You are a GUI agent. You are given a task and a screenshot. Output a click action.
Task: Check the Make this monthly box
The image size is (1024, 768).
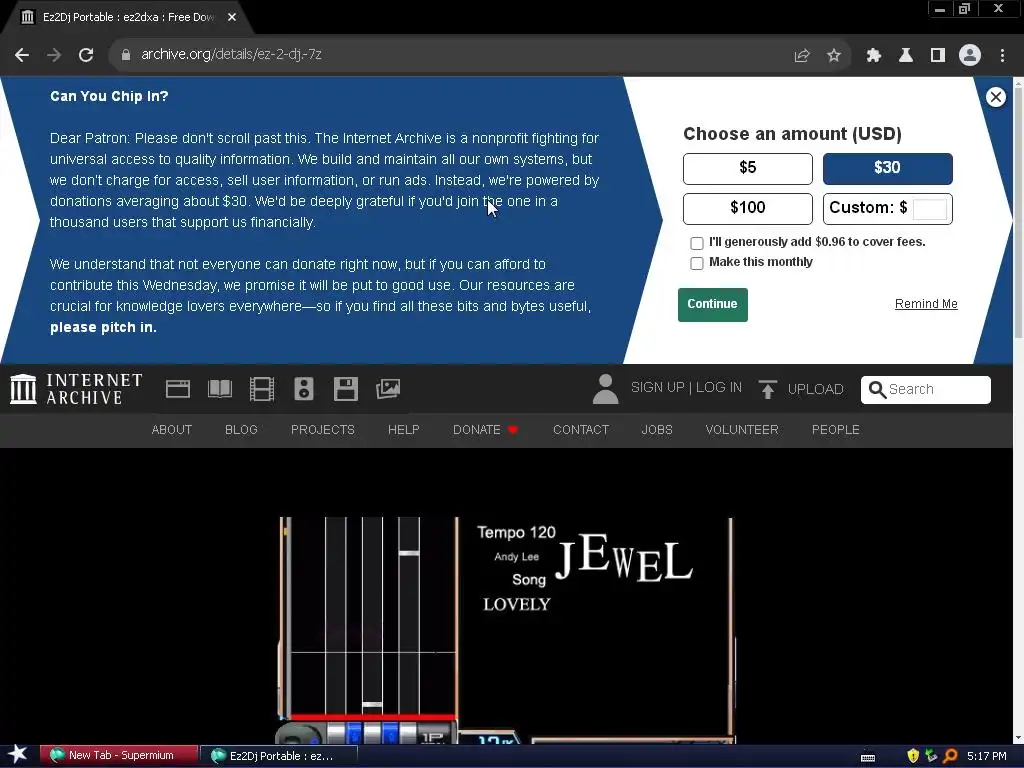coord(697,263)
